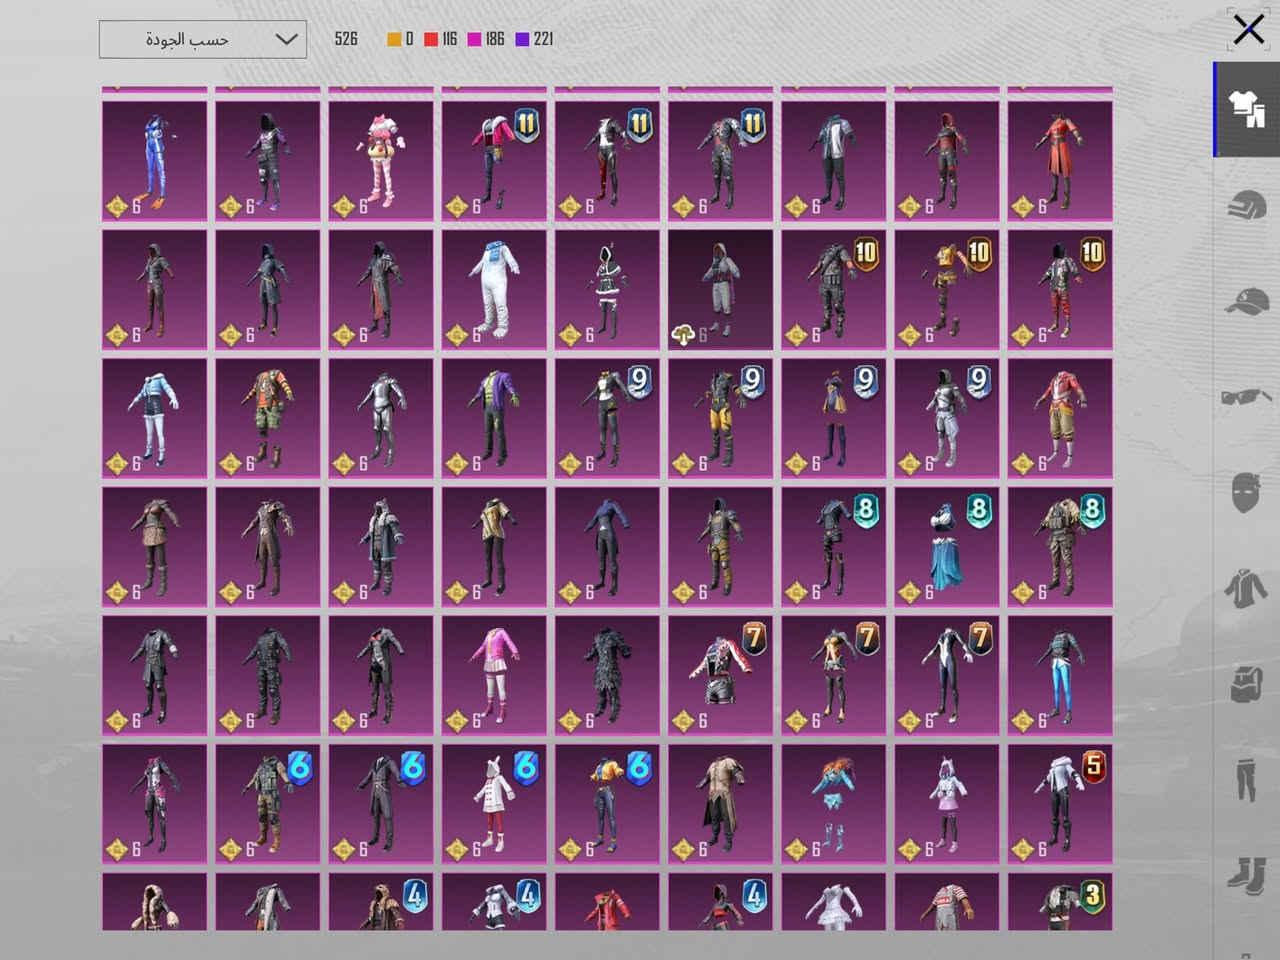
Task: Select the white top outfit with badge 5
Action: (1060, 804)
